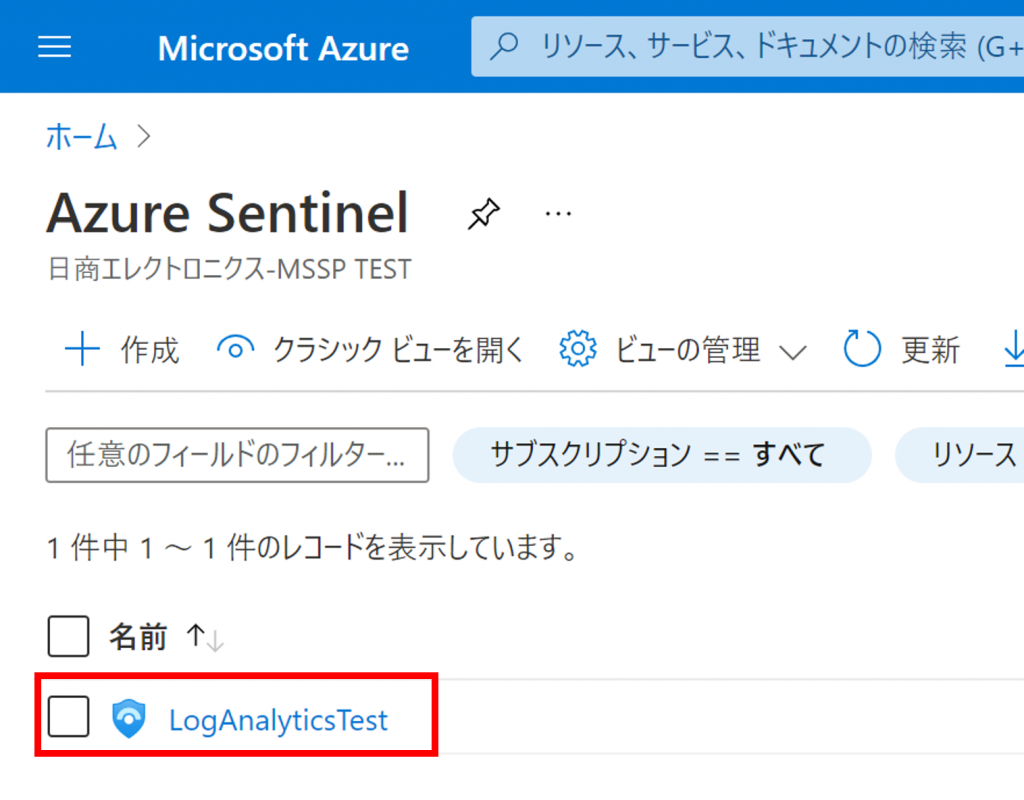Click the search magnifier icon
Screen dimensions: 1024x800
506,46
